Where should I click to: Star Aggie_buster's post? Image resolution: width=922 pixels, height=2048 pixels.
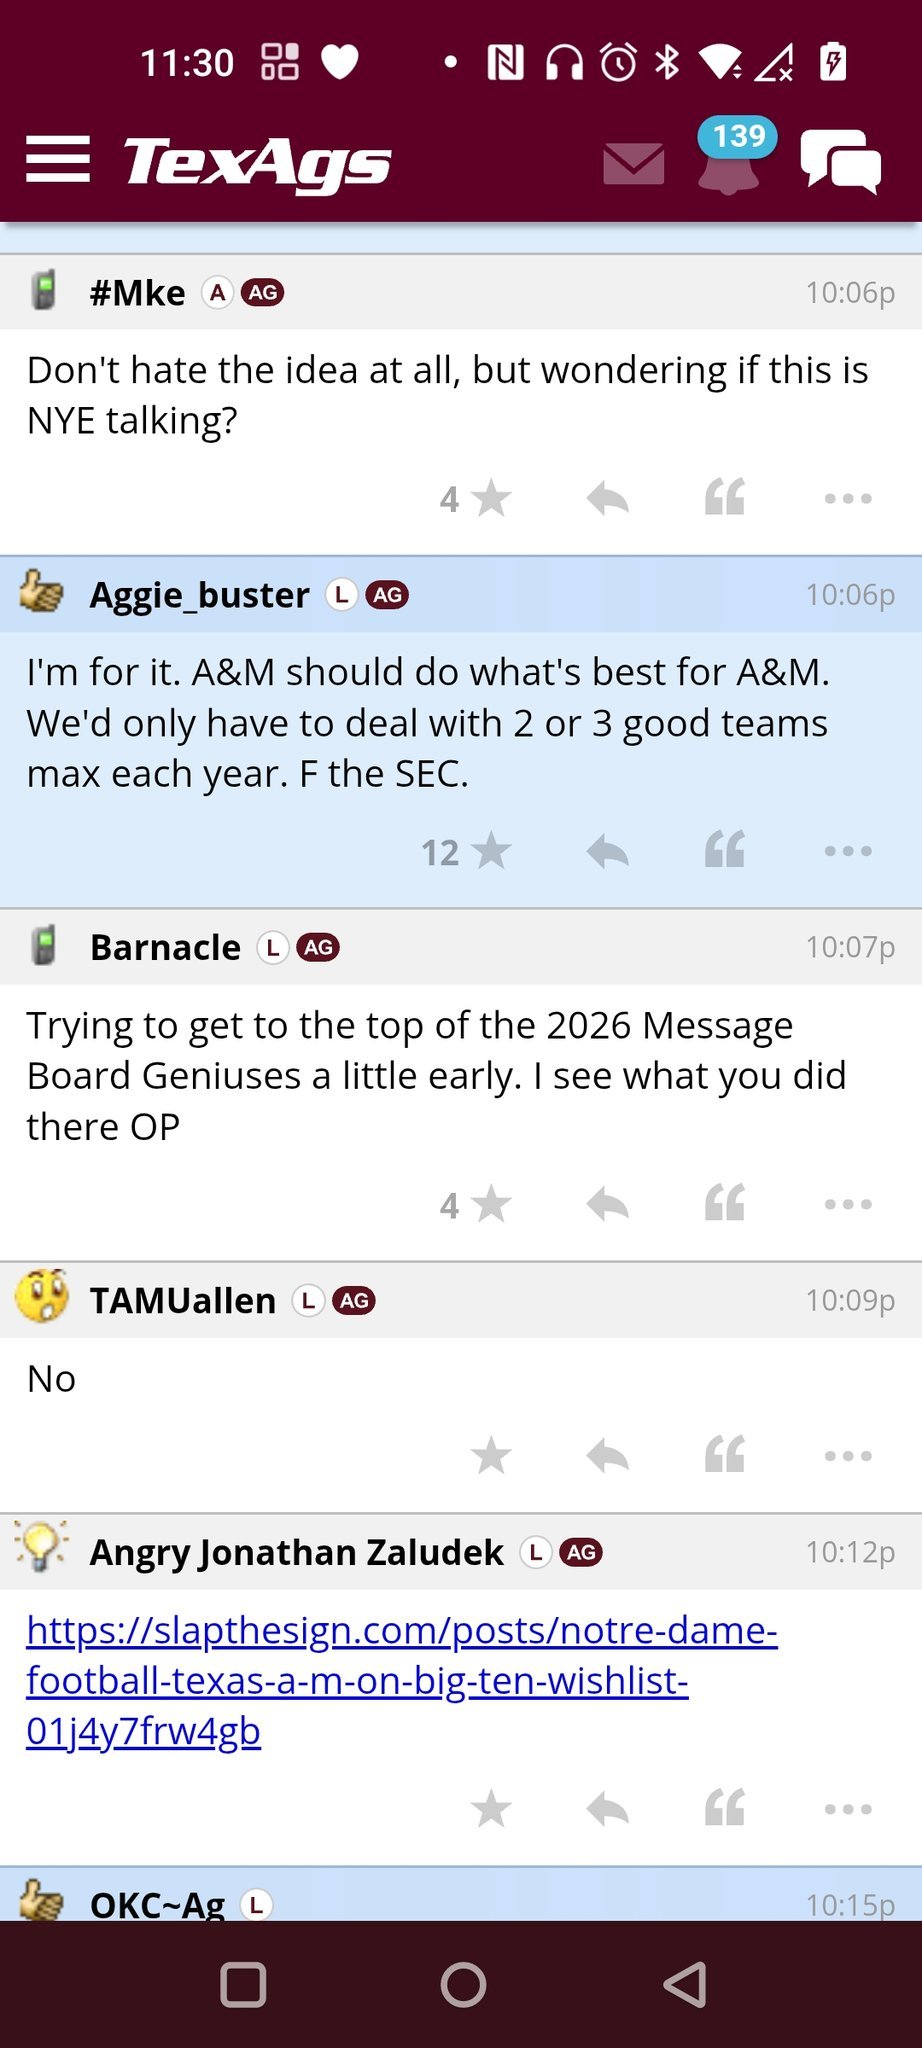[490, 851]
